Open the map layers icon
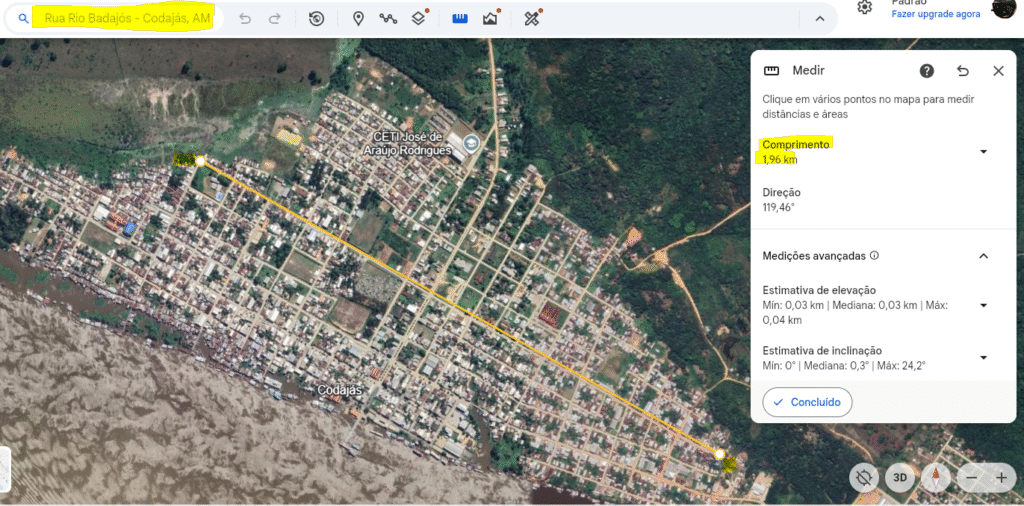Image resolution: width=1024 pixels, height=506 pixels. [x=420, y=19]
